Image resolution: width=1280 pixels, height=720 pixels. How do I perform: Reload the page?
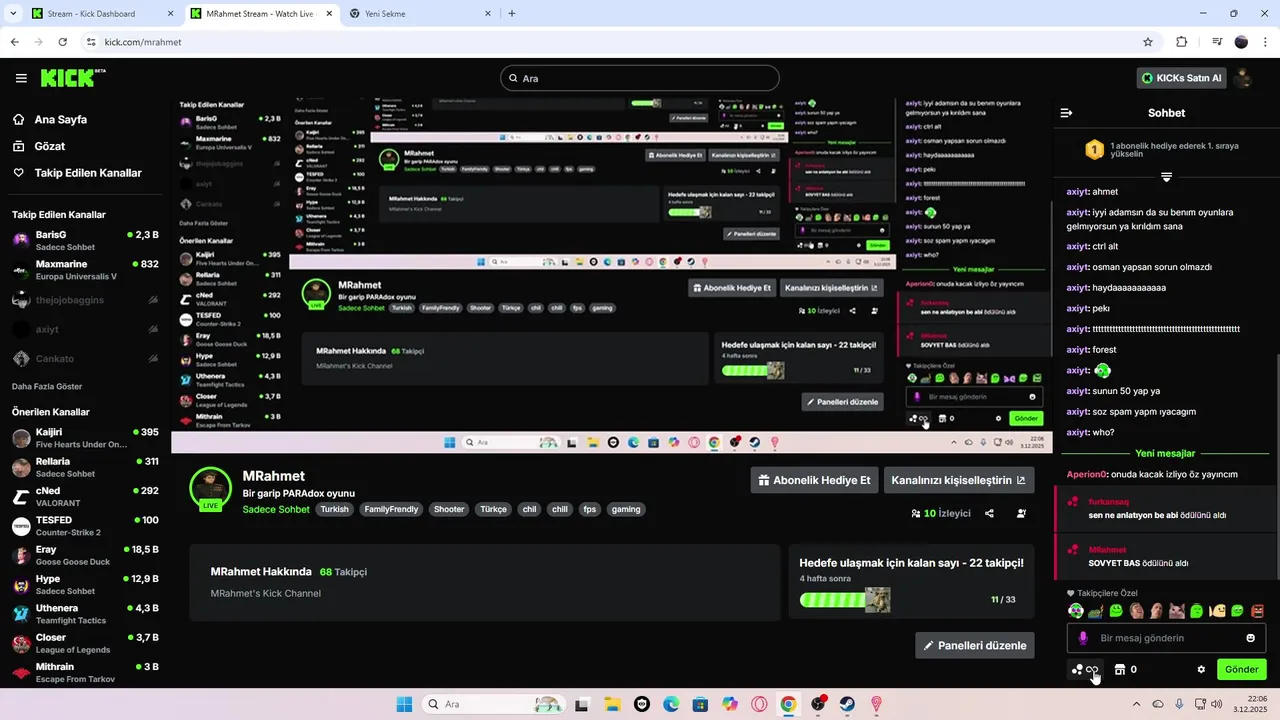tap(63, 42)
